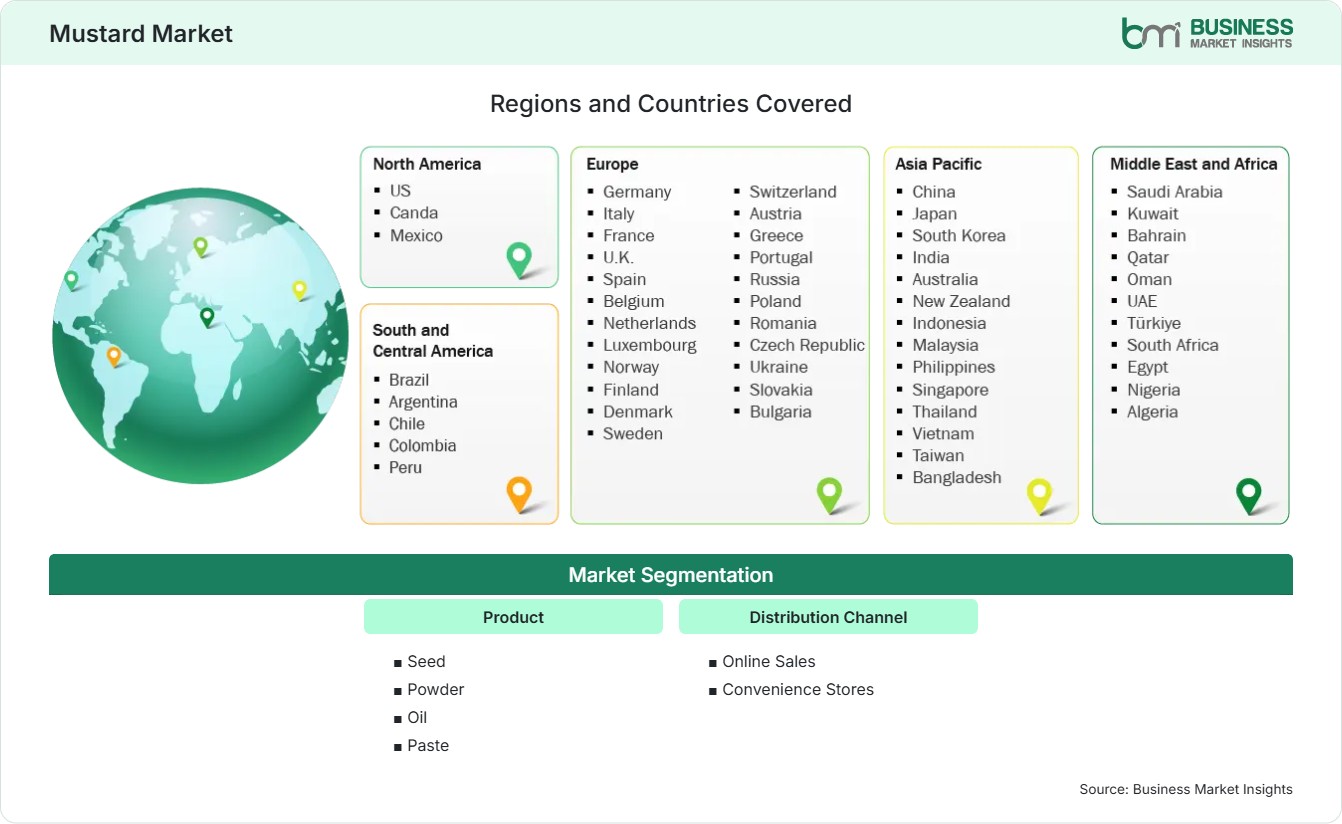The width and height of the screenshot is (1342, 824).
Task: Click the orange pin on the globe
Action: click(114, 356)
